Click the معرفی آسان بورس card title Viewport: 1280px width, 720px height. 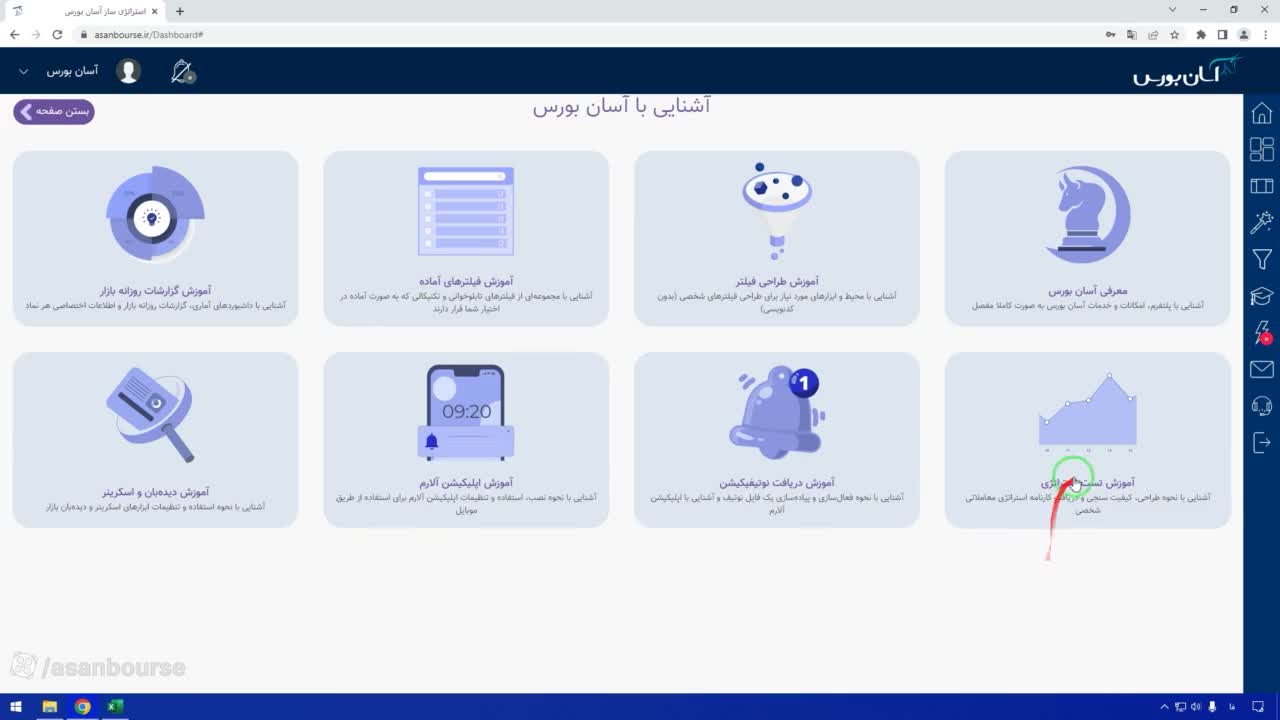pos(1087,291)
